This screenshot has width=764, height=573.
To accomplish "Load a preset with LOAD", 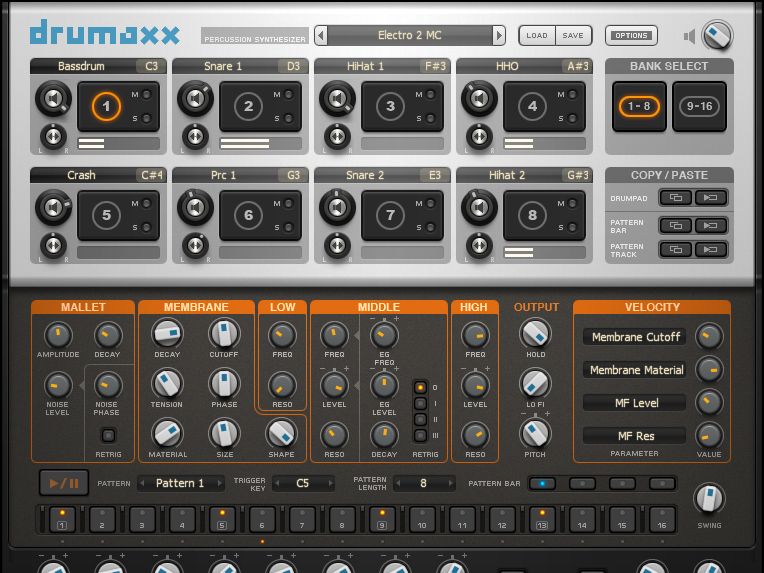I will coord(537,36).
